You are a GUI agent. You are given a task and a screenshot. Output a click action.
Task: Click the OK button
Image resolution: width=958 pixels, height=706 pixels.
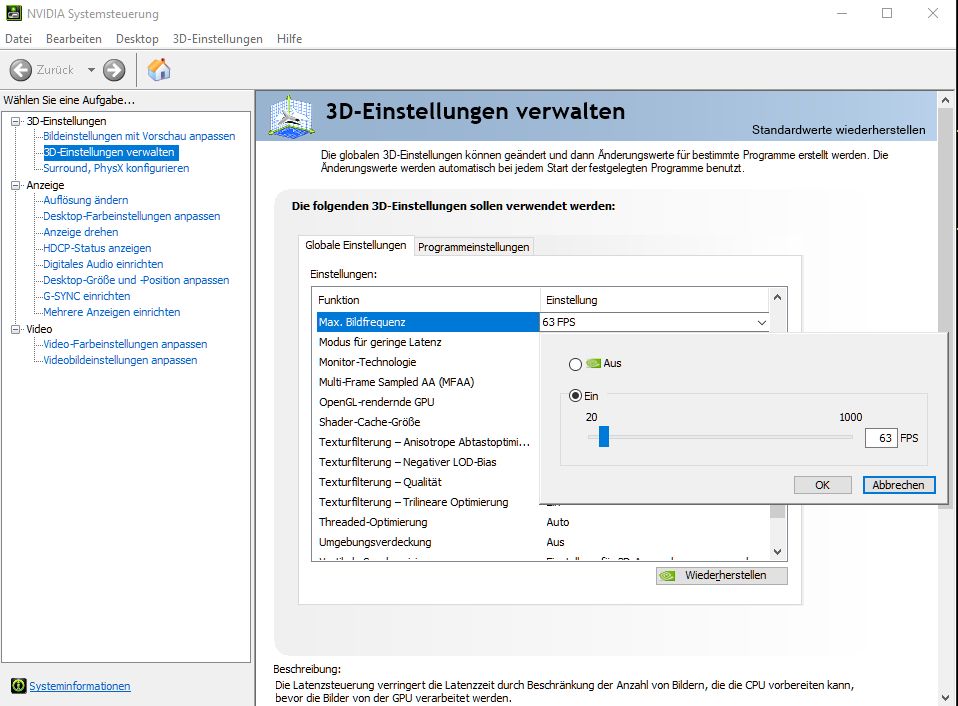(822, 485)
